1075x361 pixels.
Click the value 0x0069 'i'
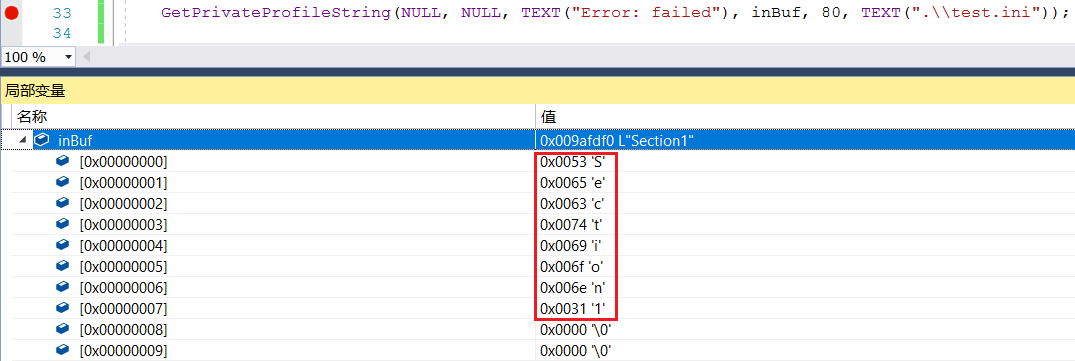(570, 245)
